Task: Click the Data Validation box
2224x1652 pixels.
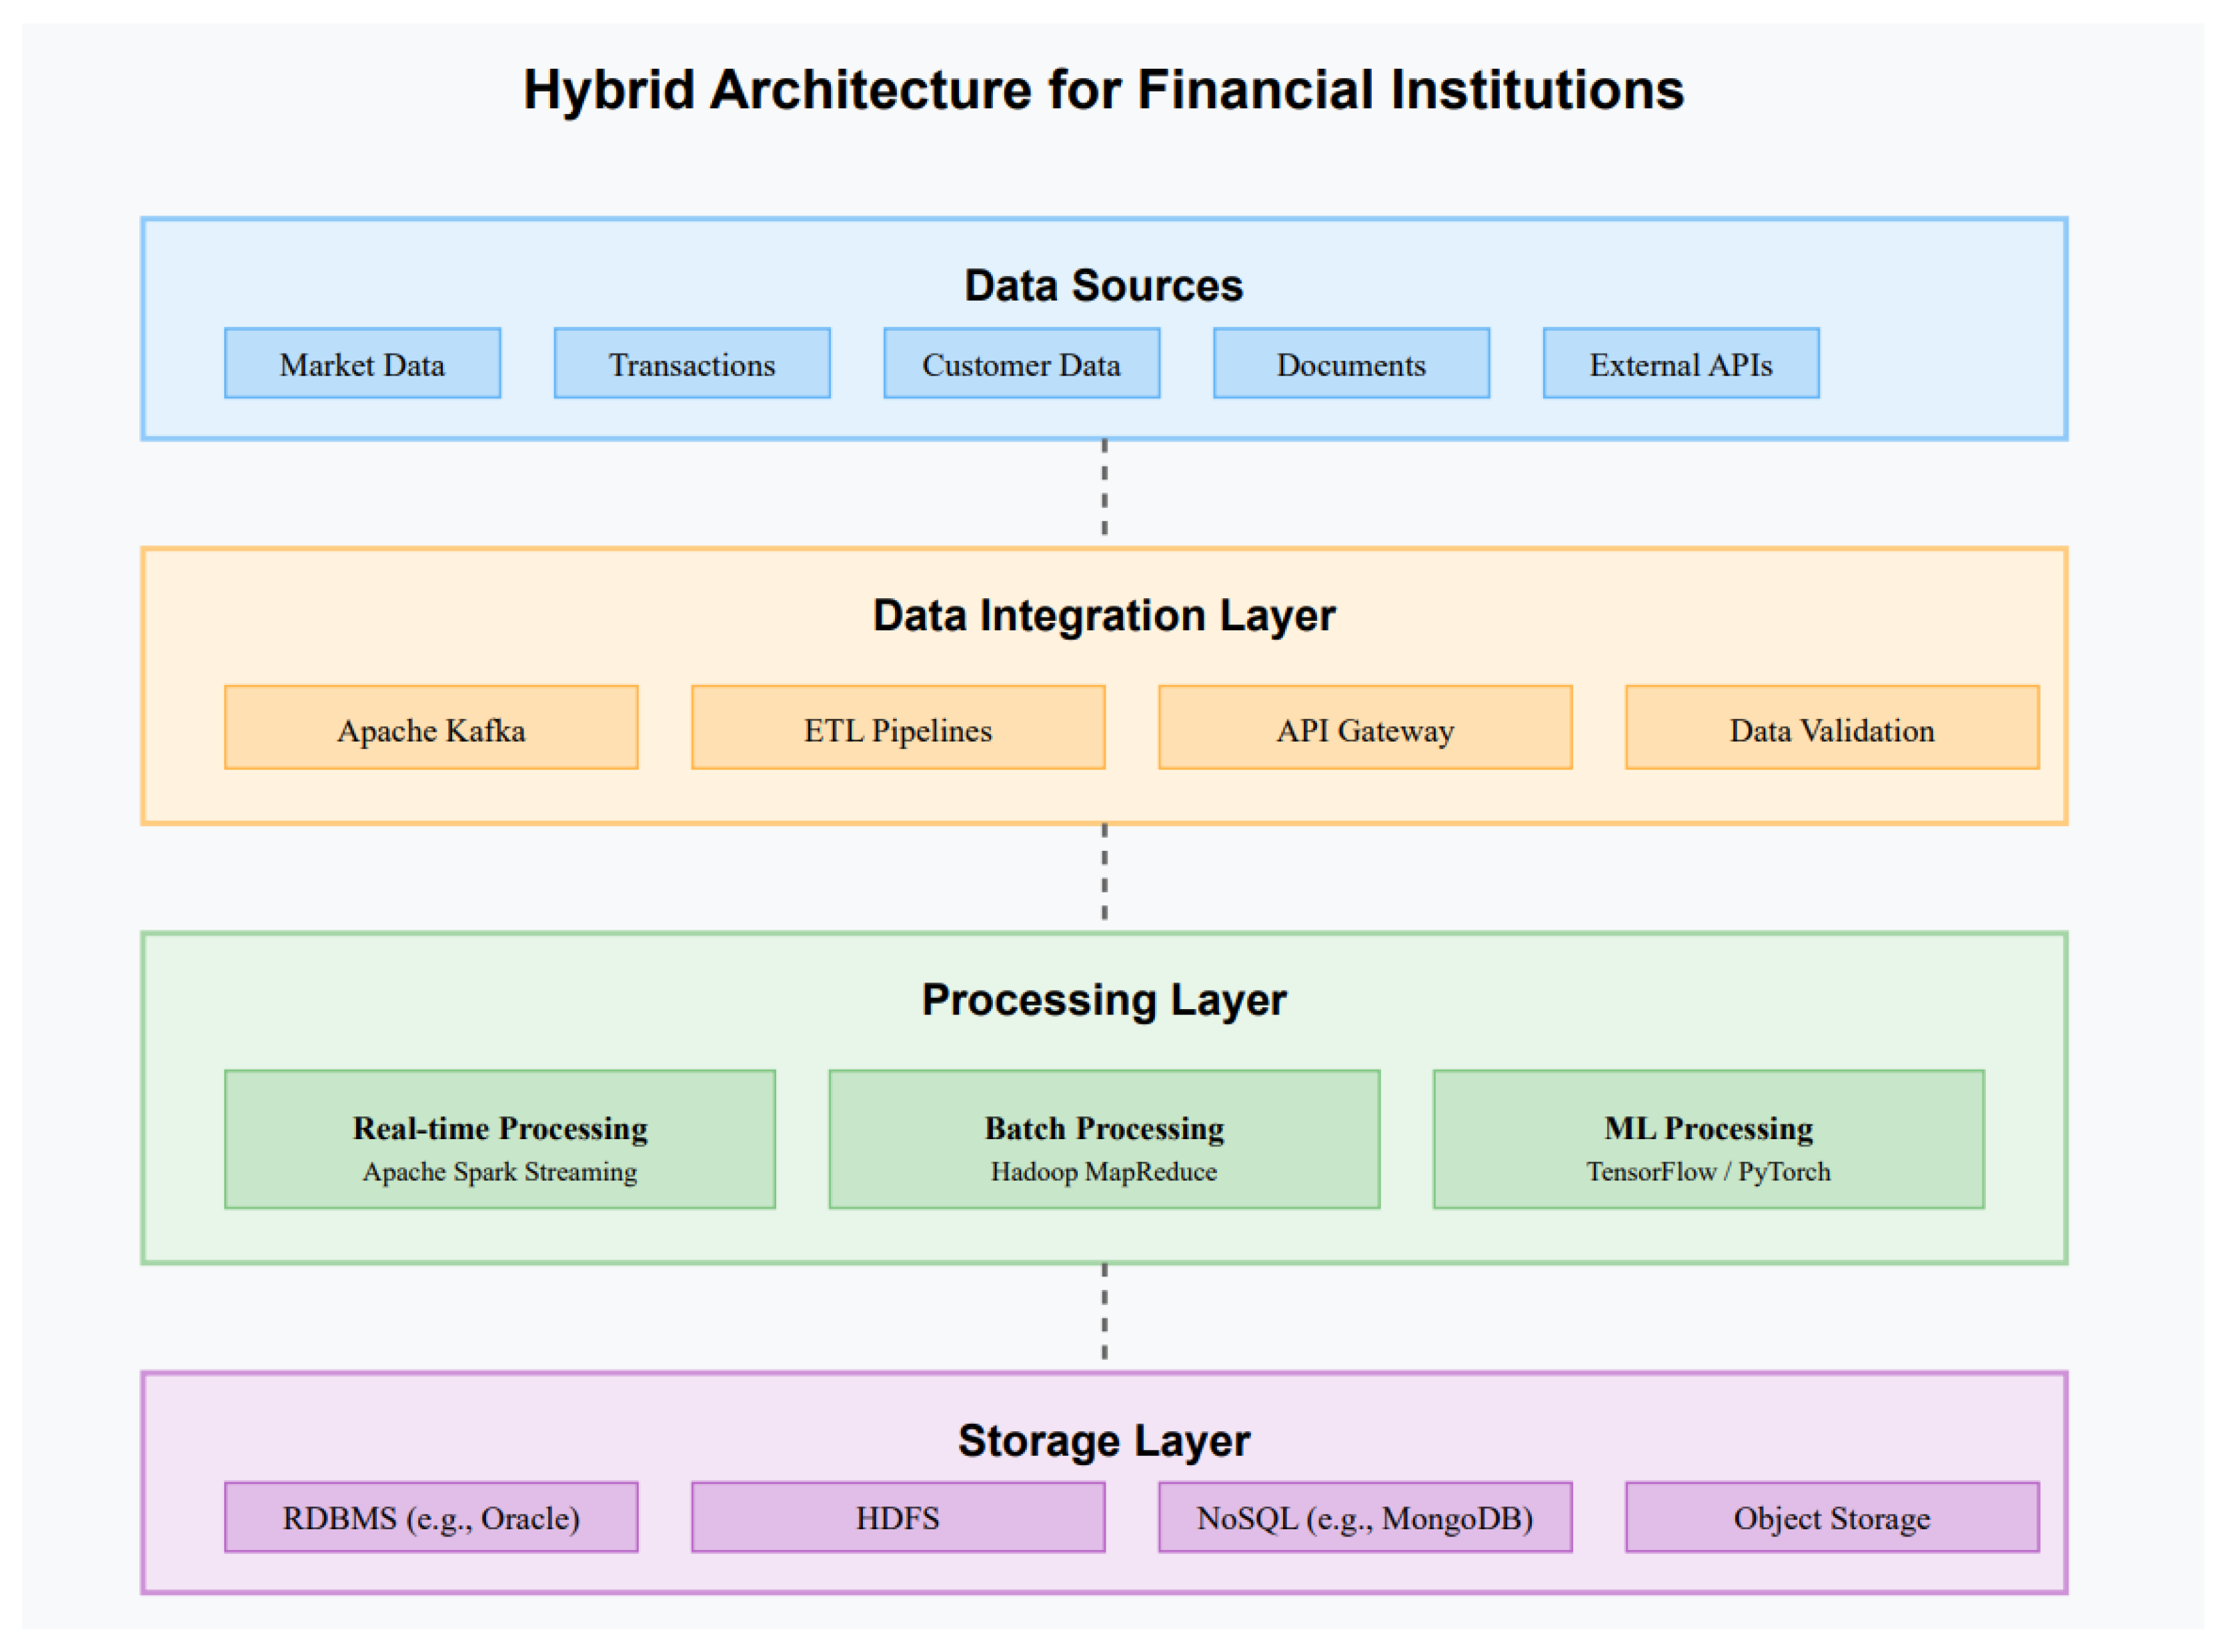Action: coord(1832,728)
